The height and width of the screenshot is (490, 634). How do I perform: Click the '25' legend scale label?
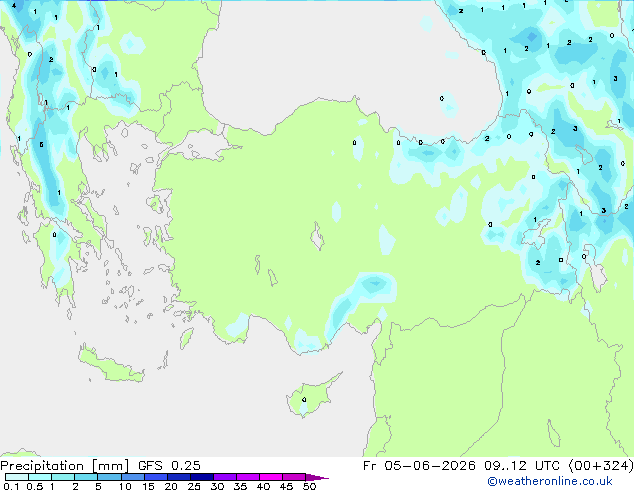194,486
